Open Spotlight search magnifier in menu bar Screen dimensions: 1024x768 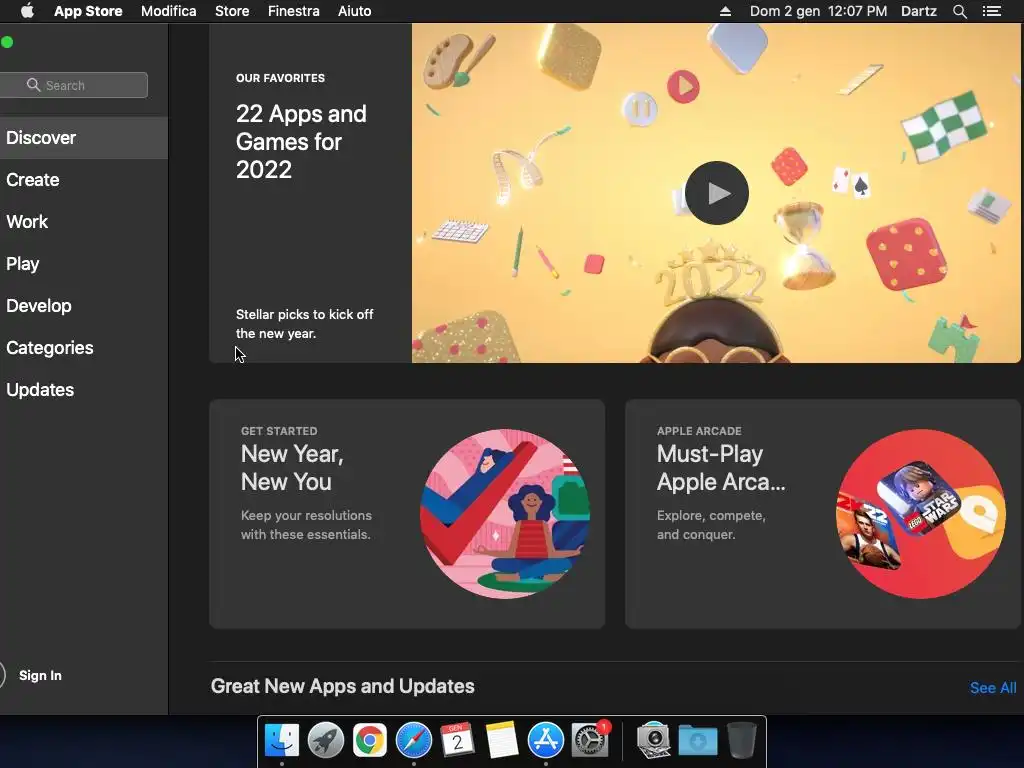(959, 11)
